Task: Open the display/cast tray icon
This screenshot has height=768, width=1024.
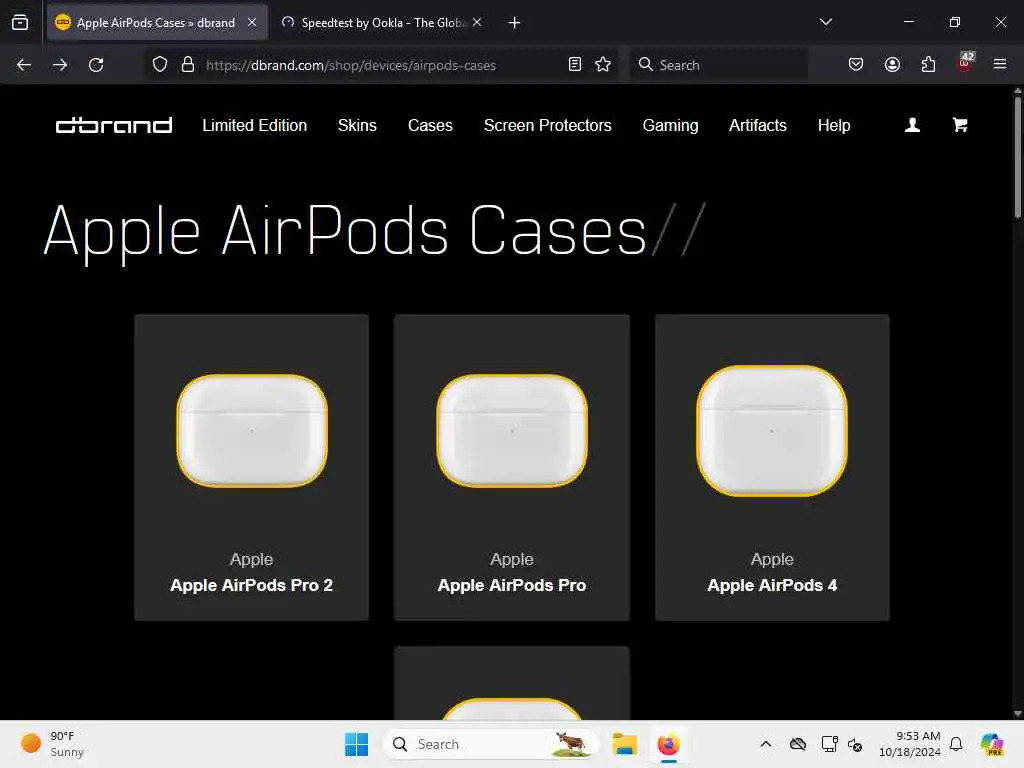Action: point(829,744)
